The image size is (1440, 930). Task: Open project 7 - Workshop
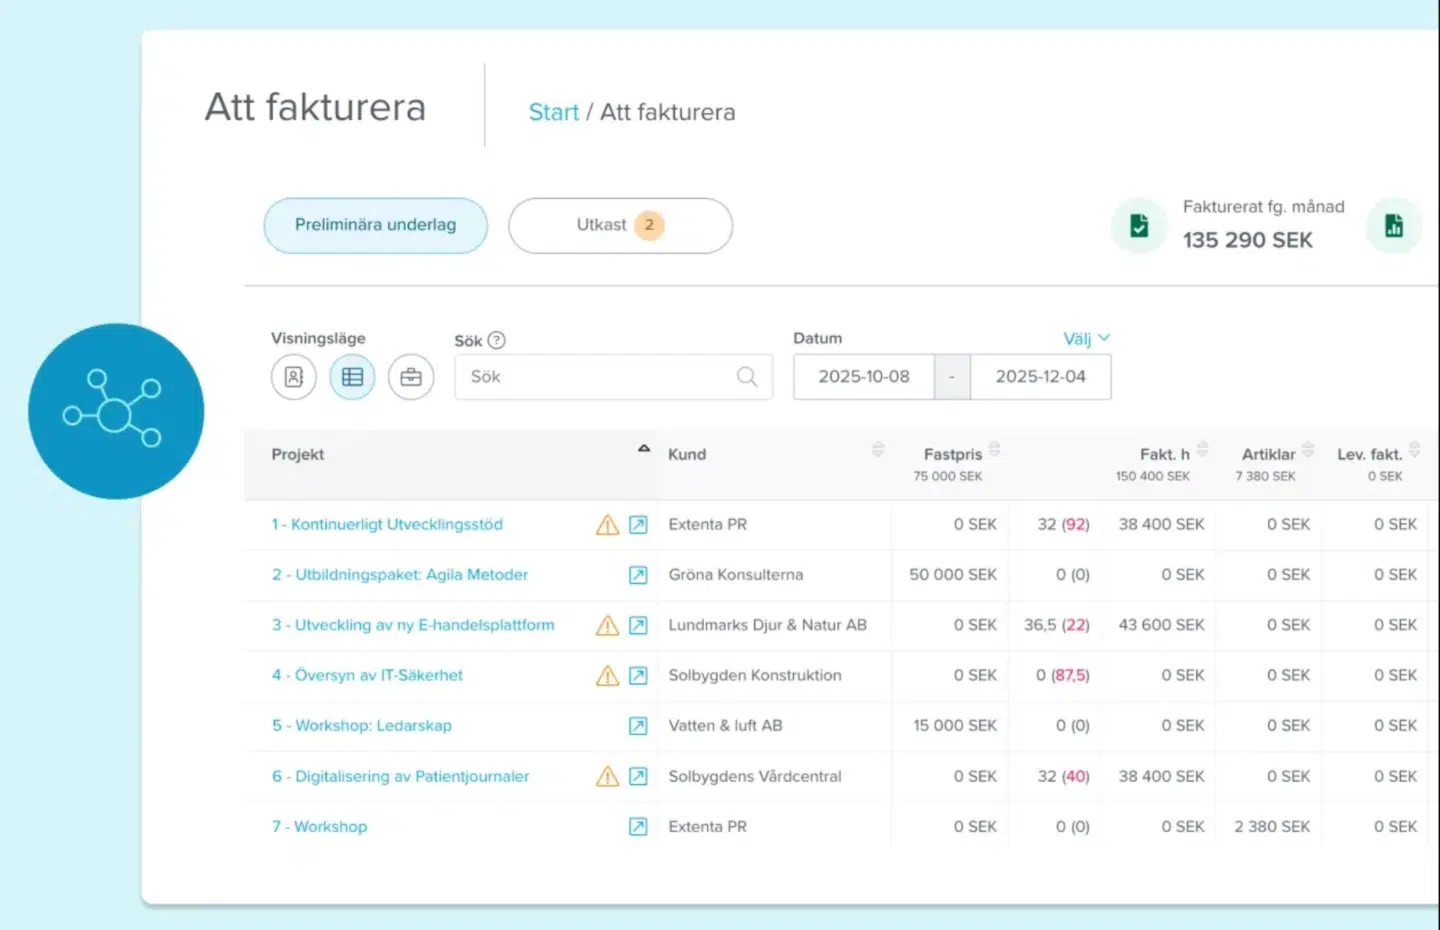click(x=320, y=827)
